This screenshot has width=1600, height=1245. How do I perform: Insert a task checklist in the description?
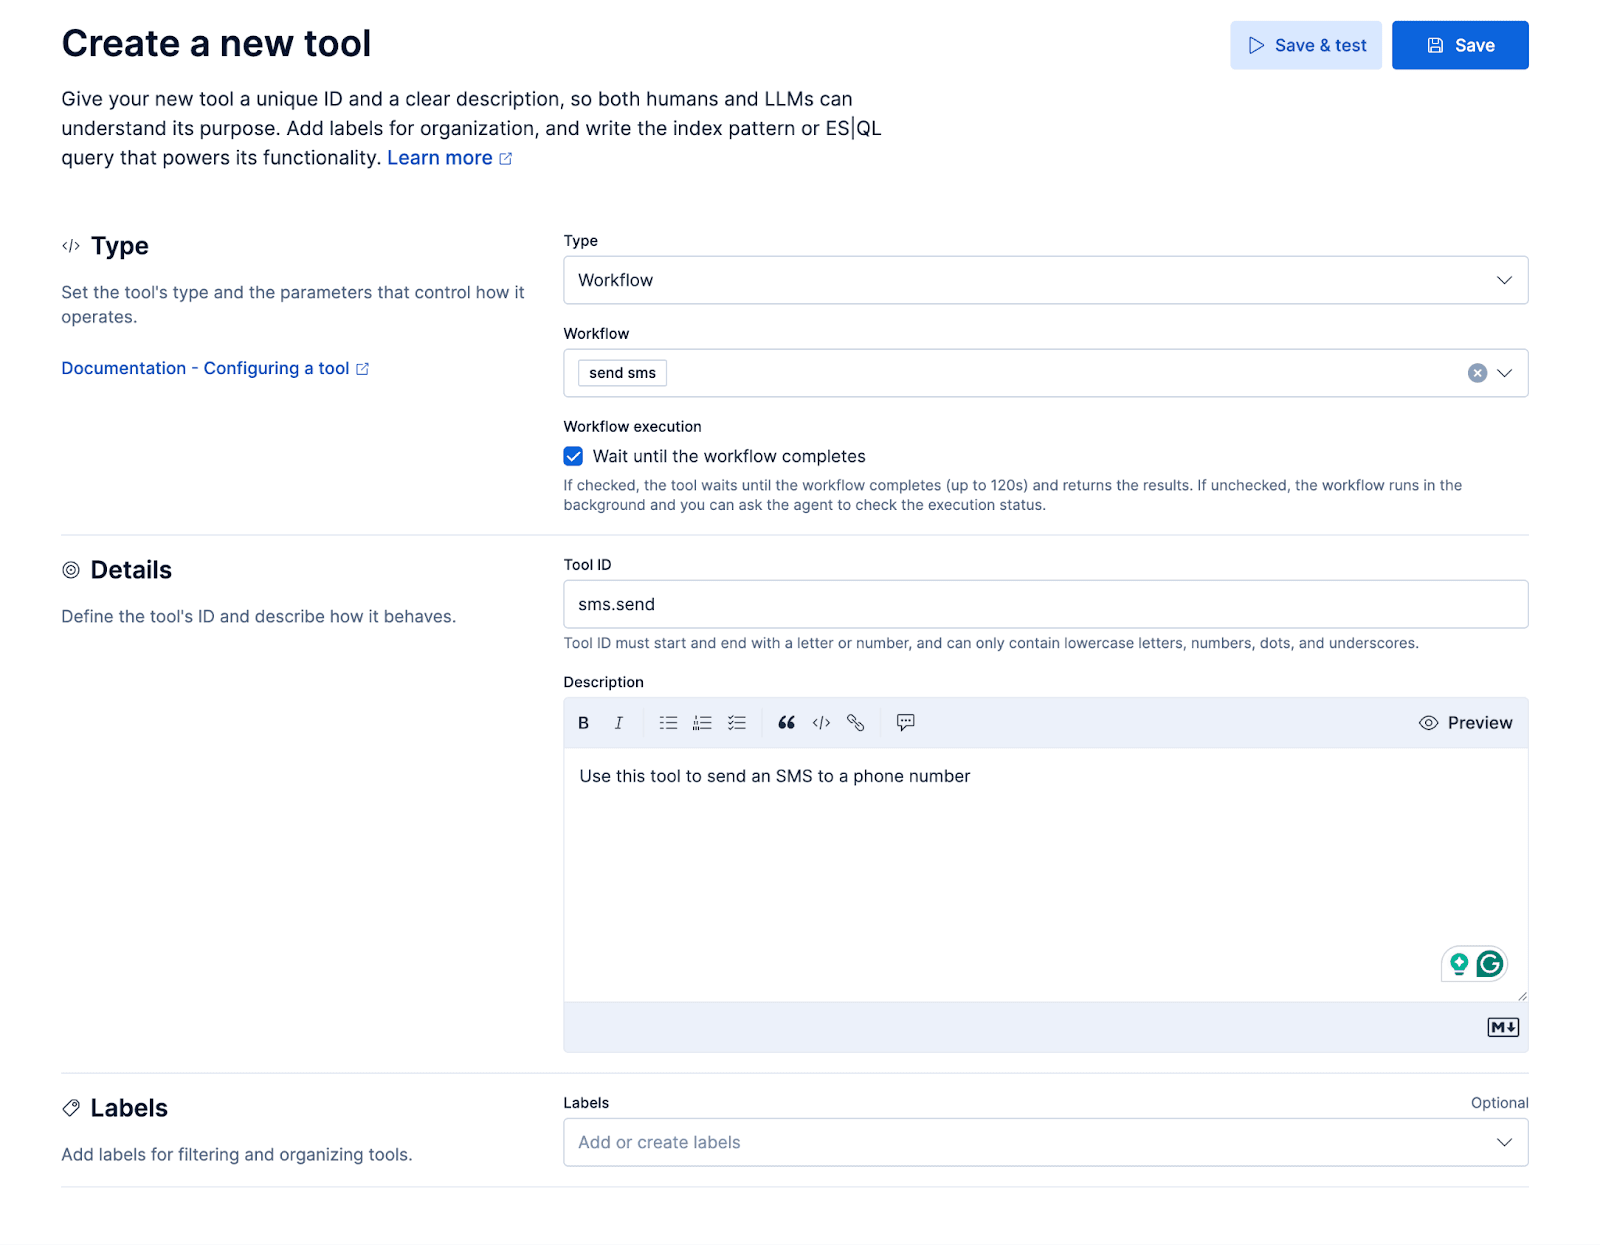click(x=737, y=722)
